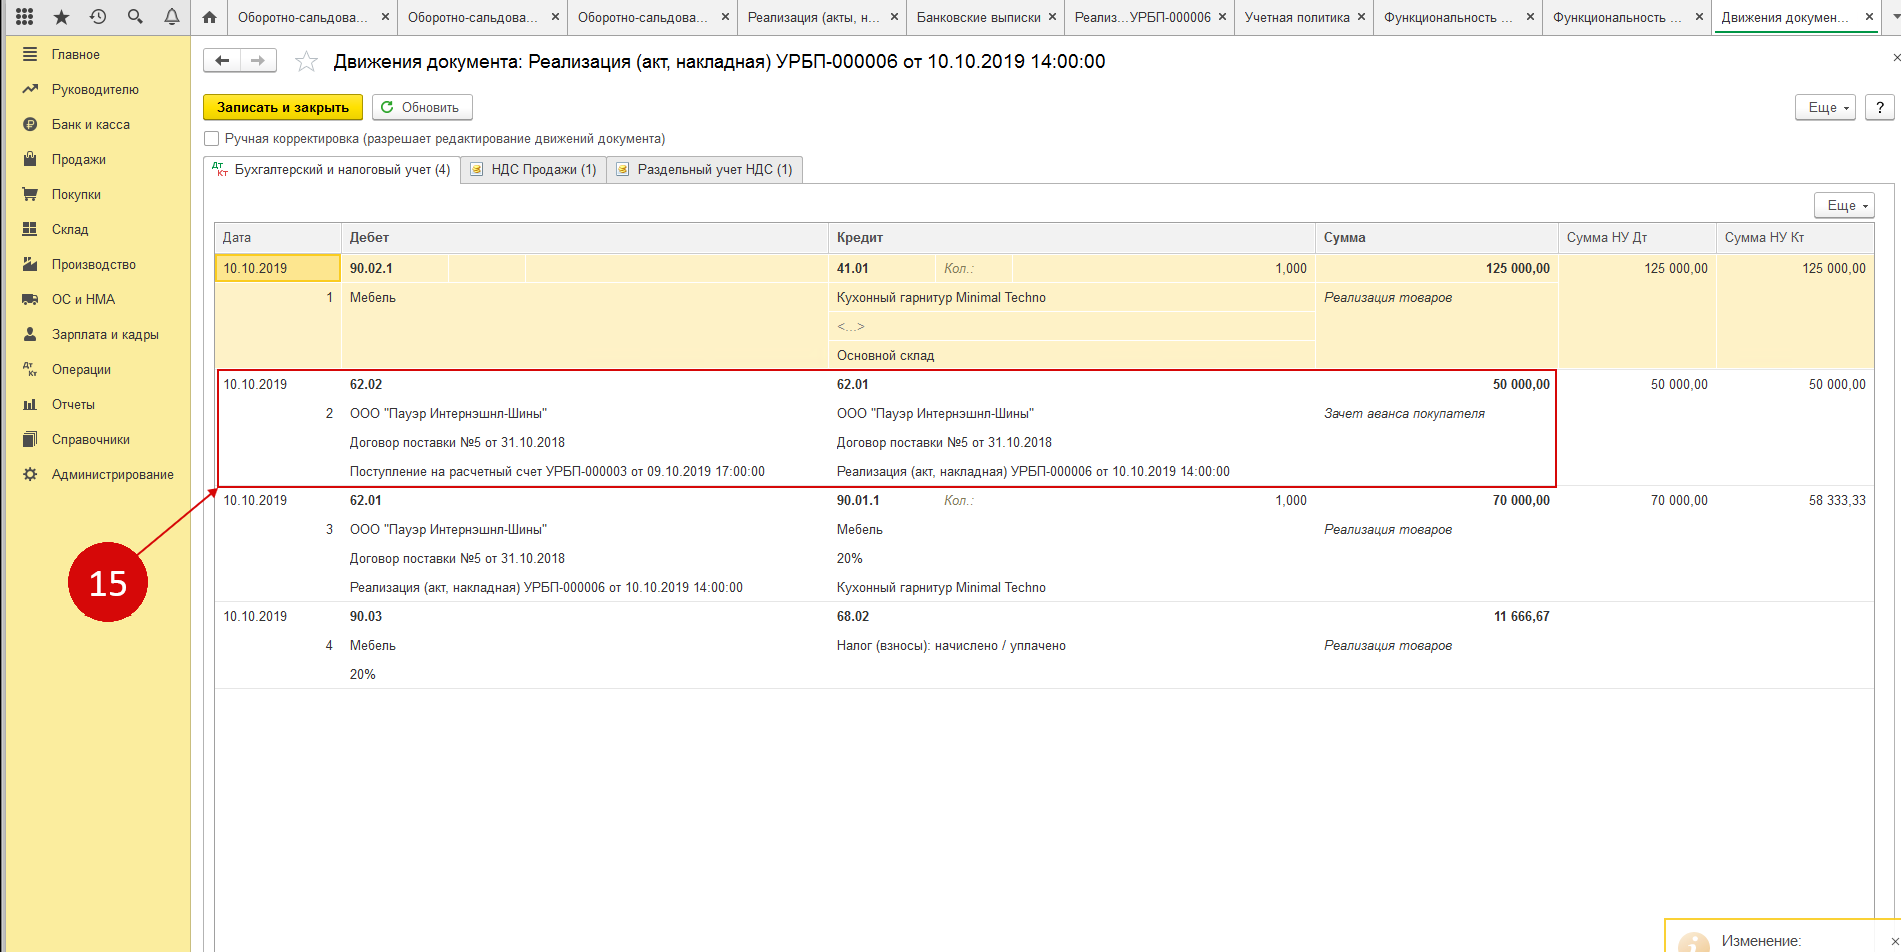
Task: Open the Продажи section
Action: point(79,159)
